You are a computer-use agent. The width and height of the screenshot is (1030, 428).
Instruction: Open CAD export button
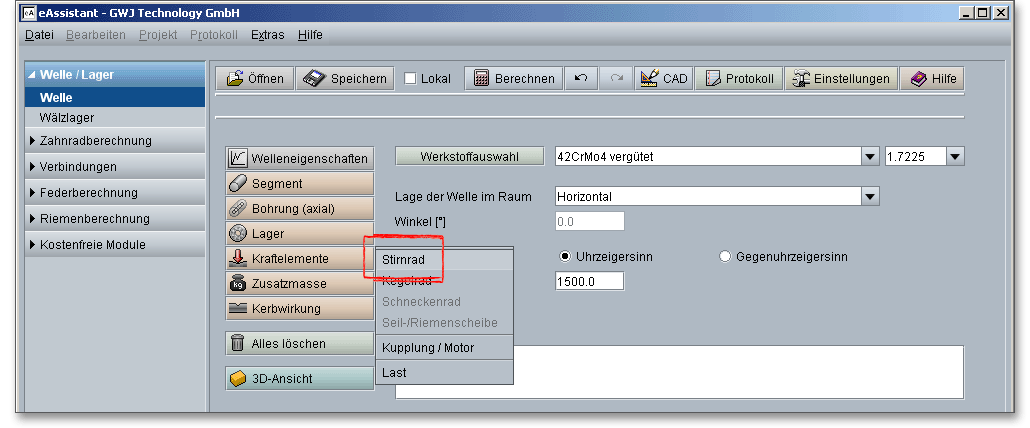662,79
